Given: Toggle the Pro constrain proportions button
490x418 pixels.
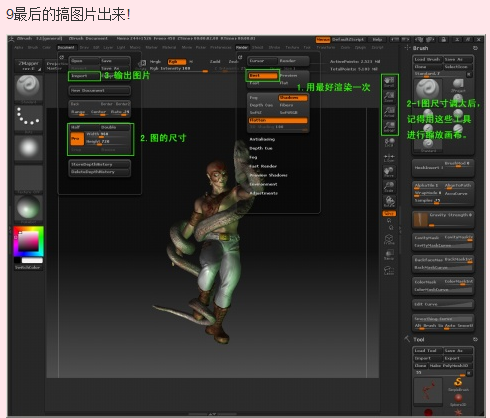Looking at the screenshot, I should pos(77,139).
